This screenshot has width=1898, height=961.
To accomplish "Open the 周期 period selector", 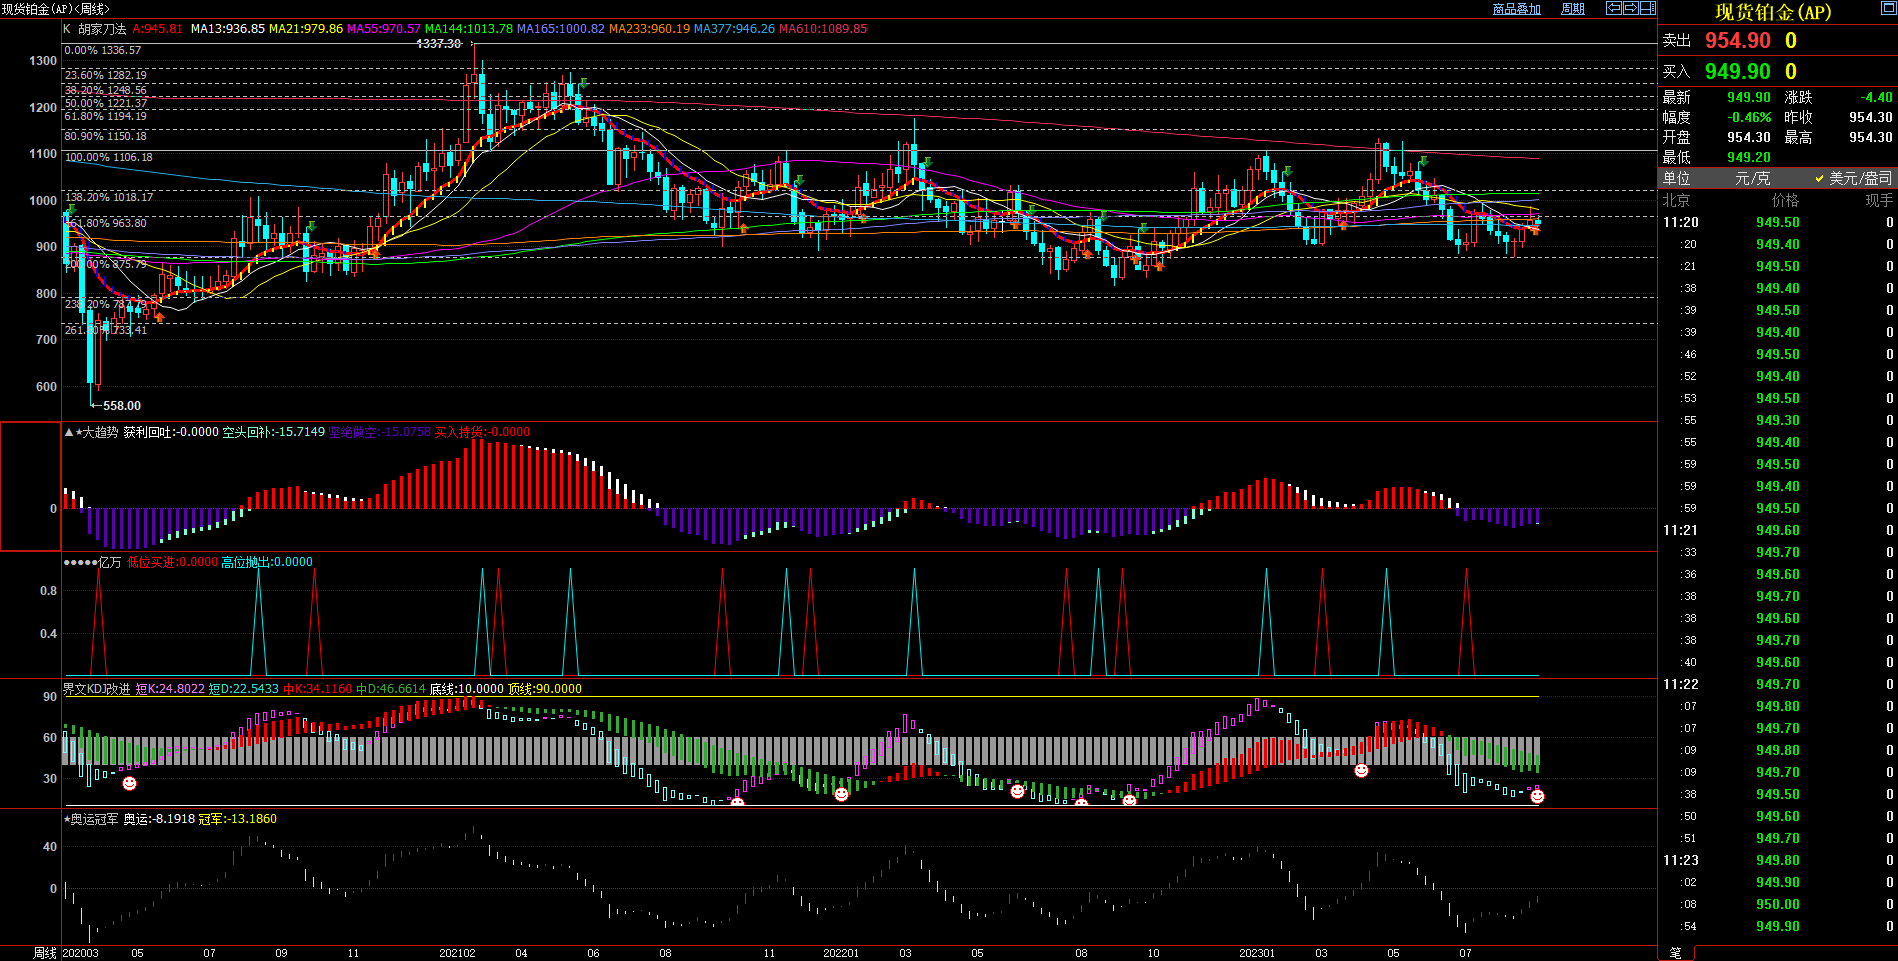I will [1572, 9].
